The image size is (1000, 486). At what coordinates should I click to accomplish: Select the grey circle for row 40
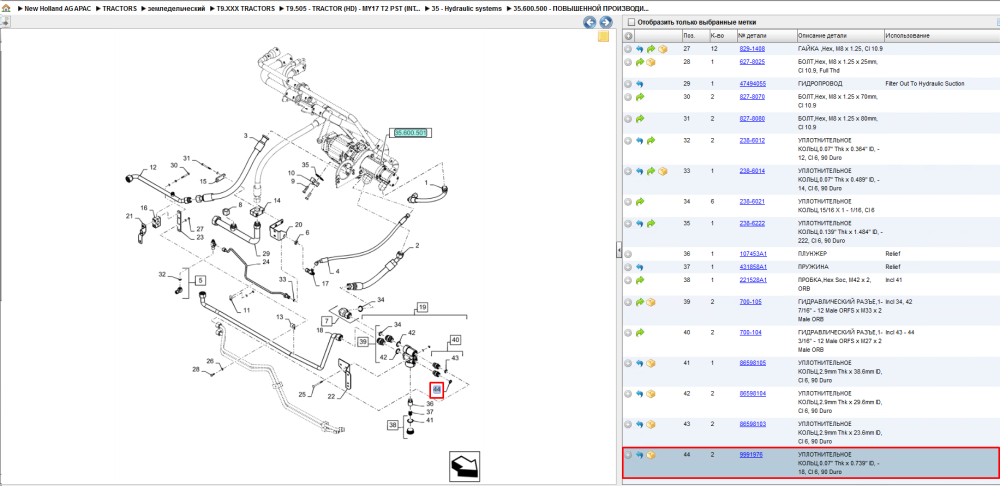628,333
